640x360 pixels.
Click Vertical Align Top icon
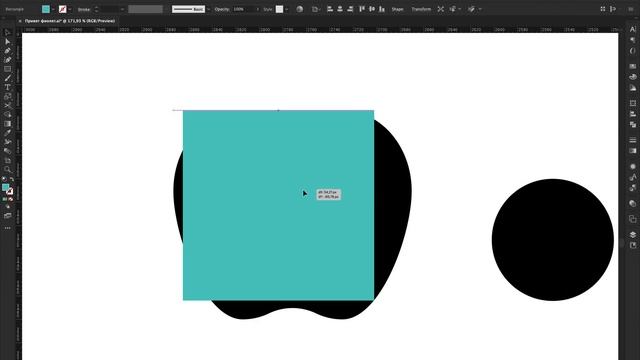click(362, 9)
